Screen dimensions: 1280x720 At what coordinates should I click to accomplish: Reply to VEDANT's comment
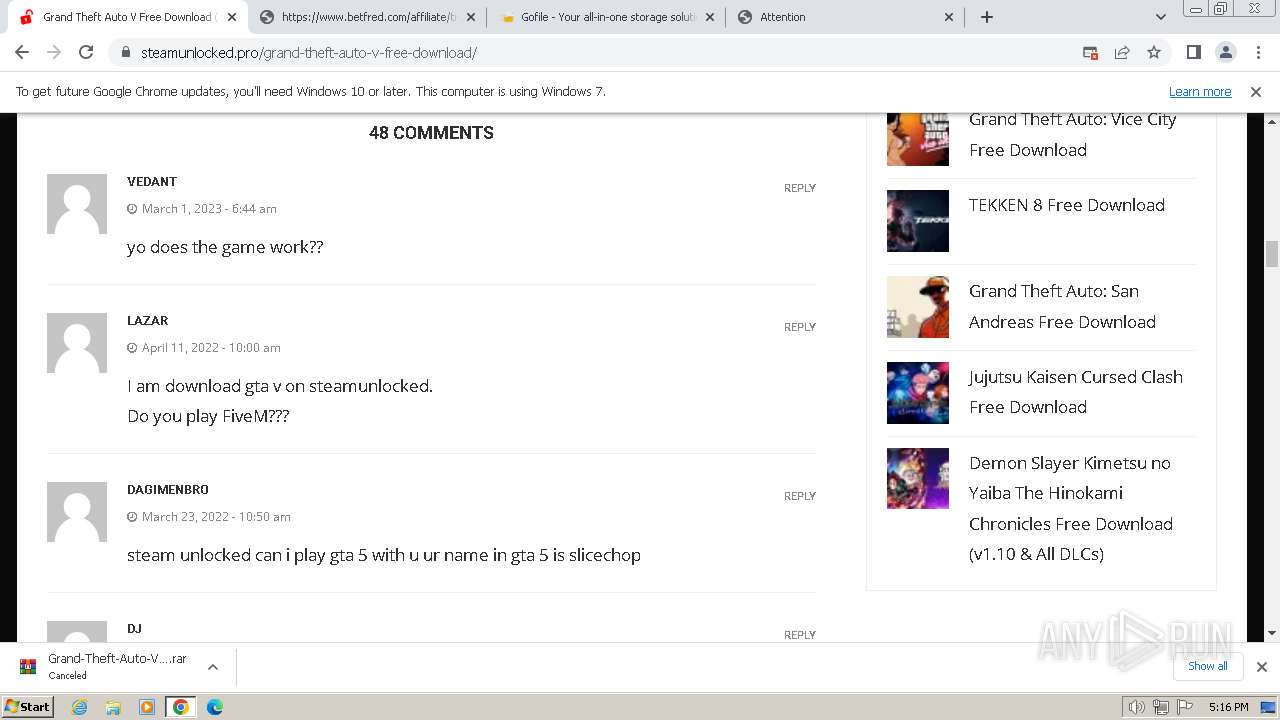tap(800, 188)
